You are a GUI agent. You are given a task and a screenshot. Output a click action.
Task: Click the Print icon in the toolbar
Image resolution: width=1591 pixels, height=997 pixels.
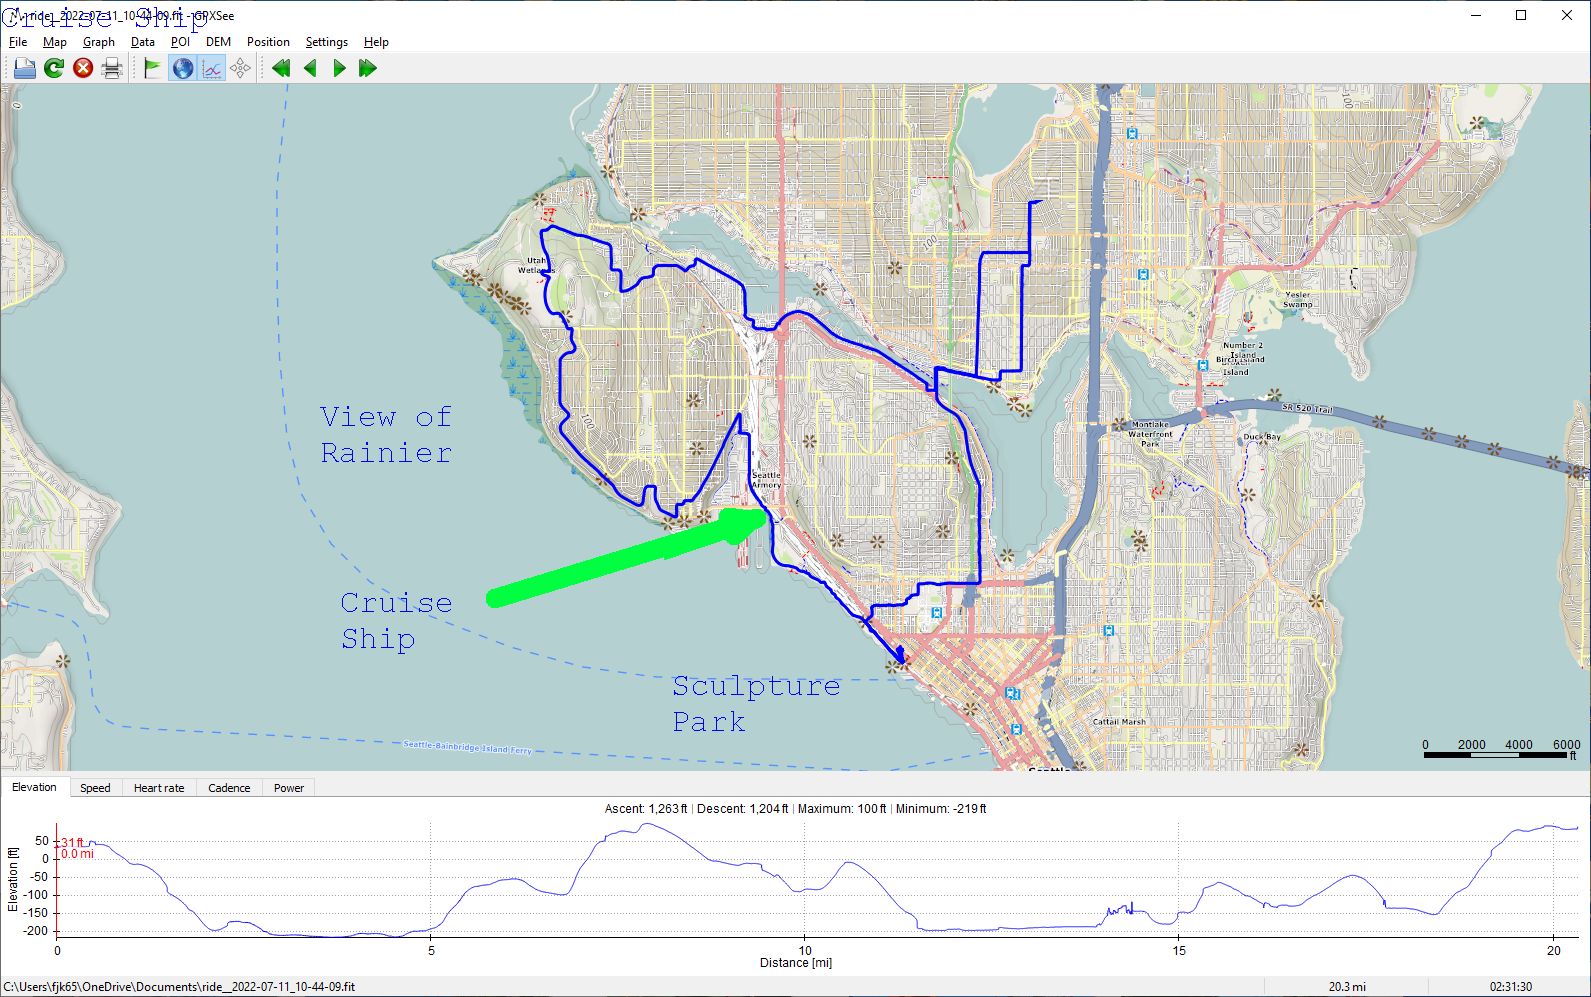point(112,68)
